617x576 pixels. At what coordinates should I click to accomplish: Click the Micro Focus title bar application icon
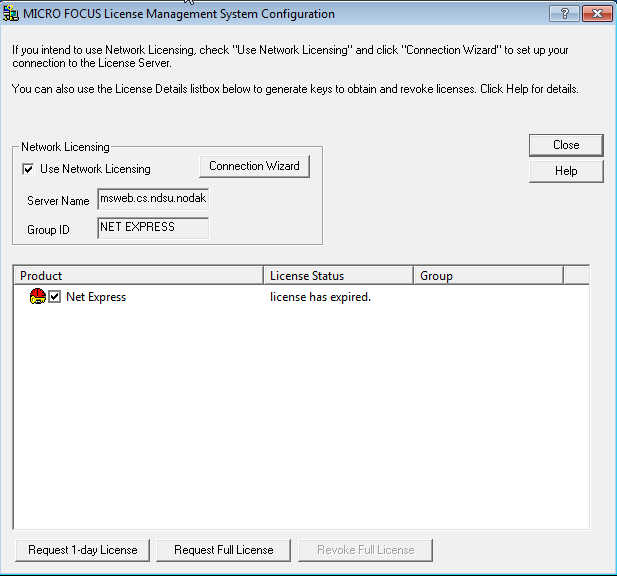11,14
